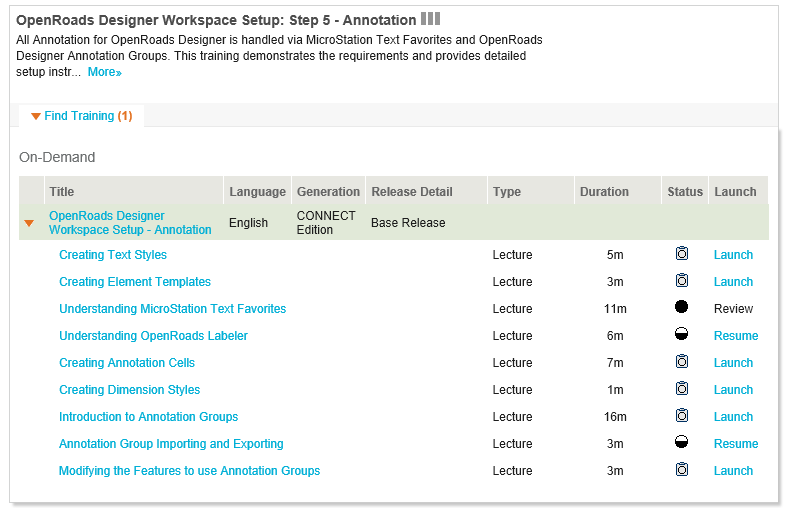
Task: Open Introduction to Annotation Groups lecture
Action: 149,417
